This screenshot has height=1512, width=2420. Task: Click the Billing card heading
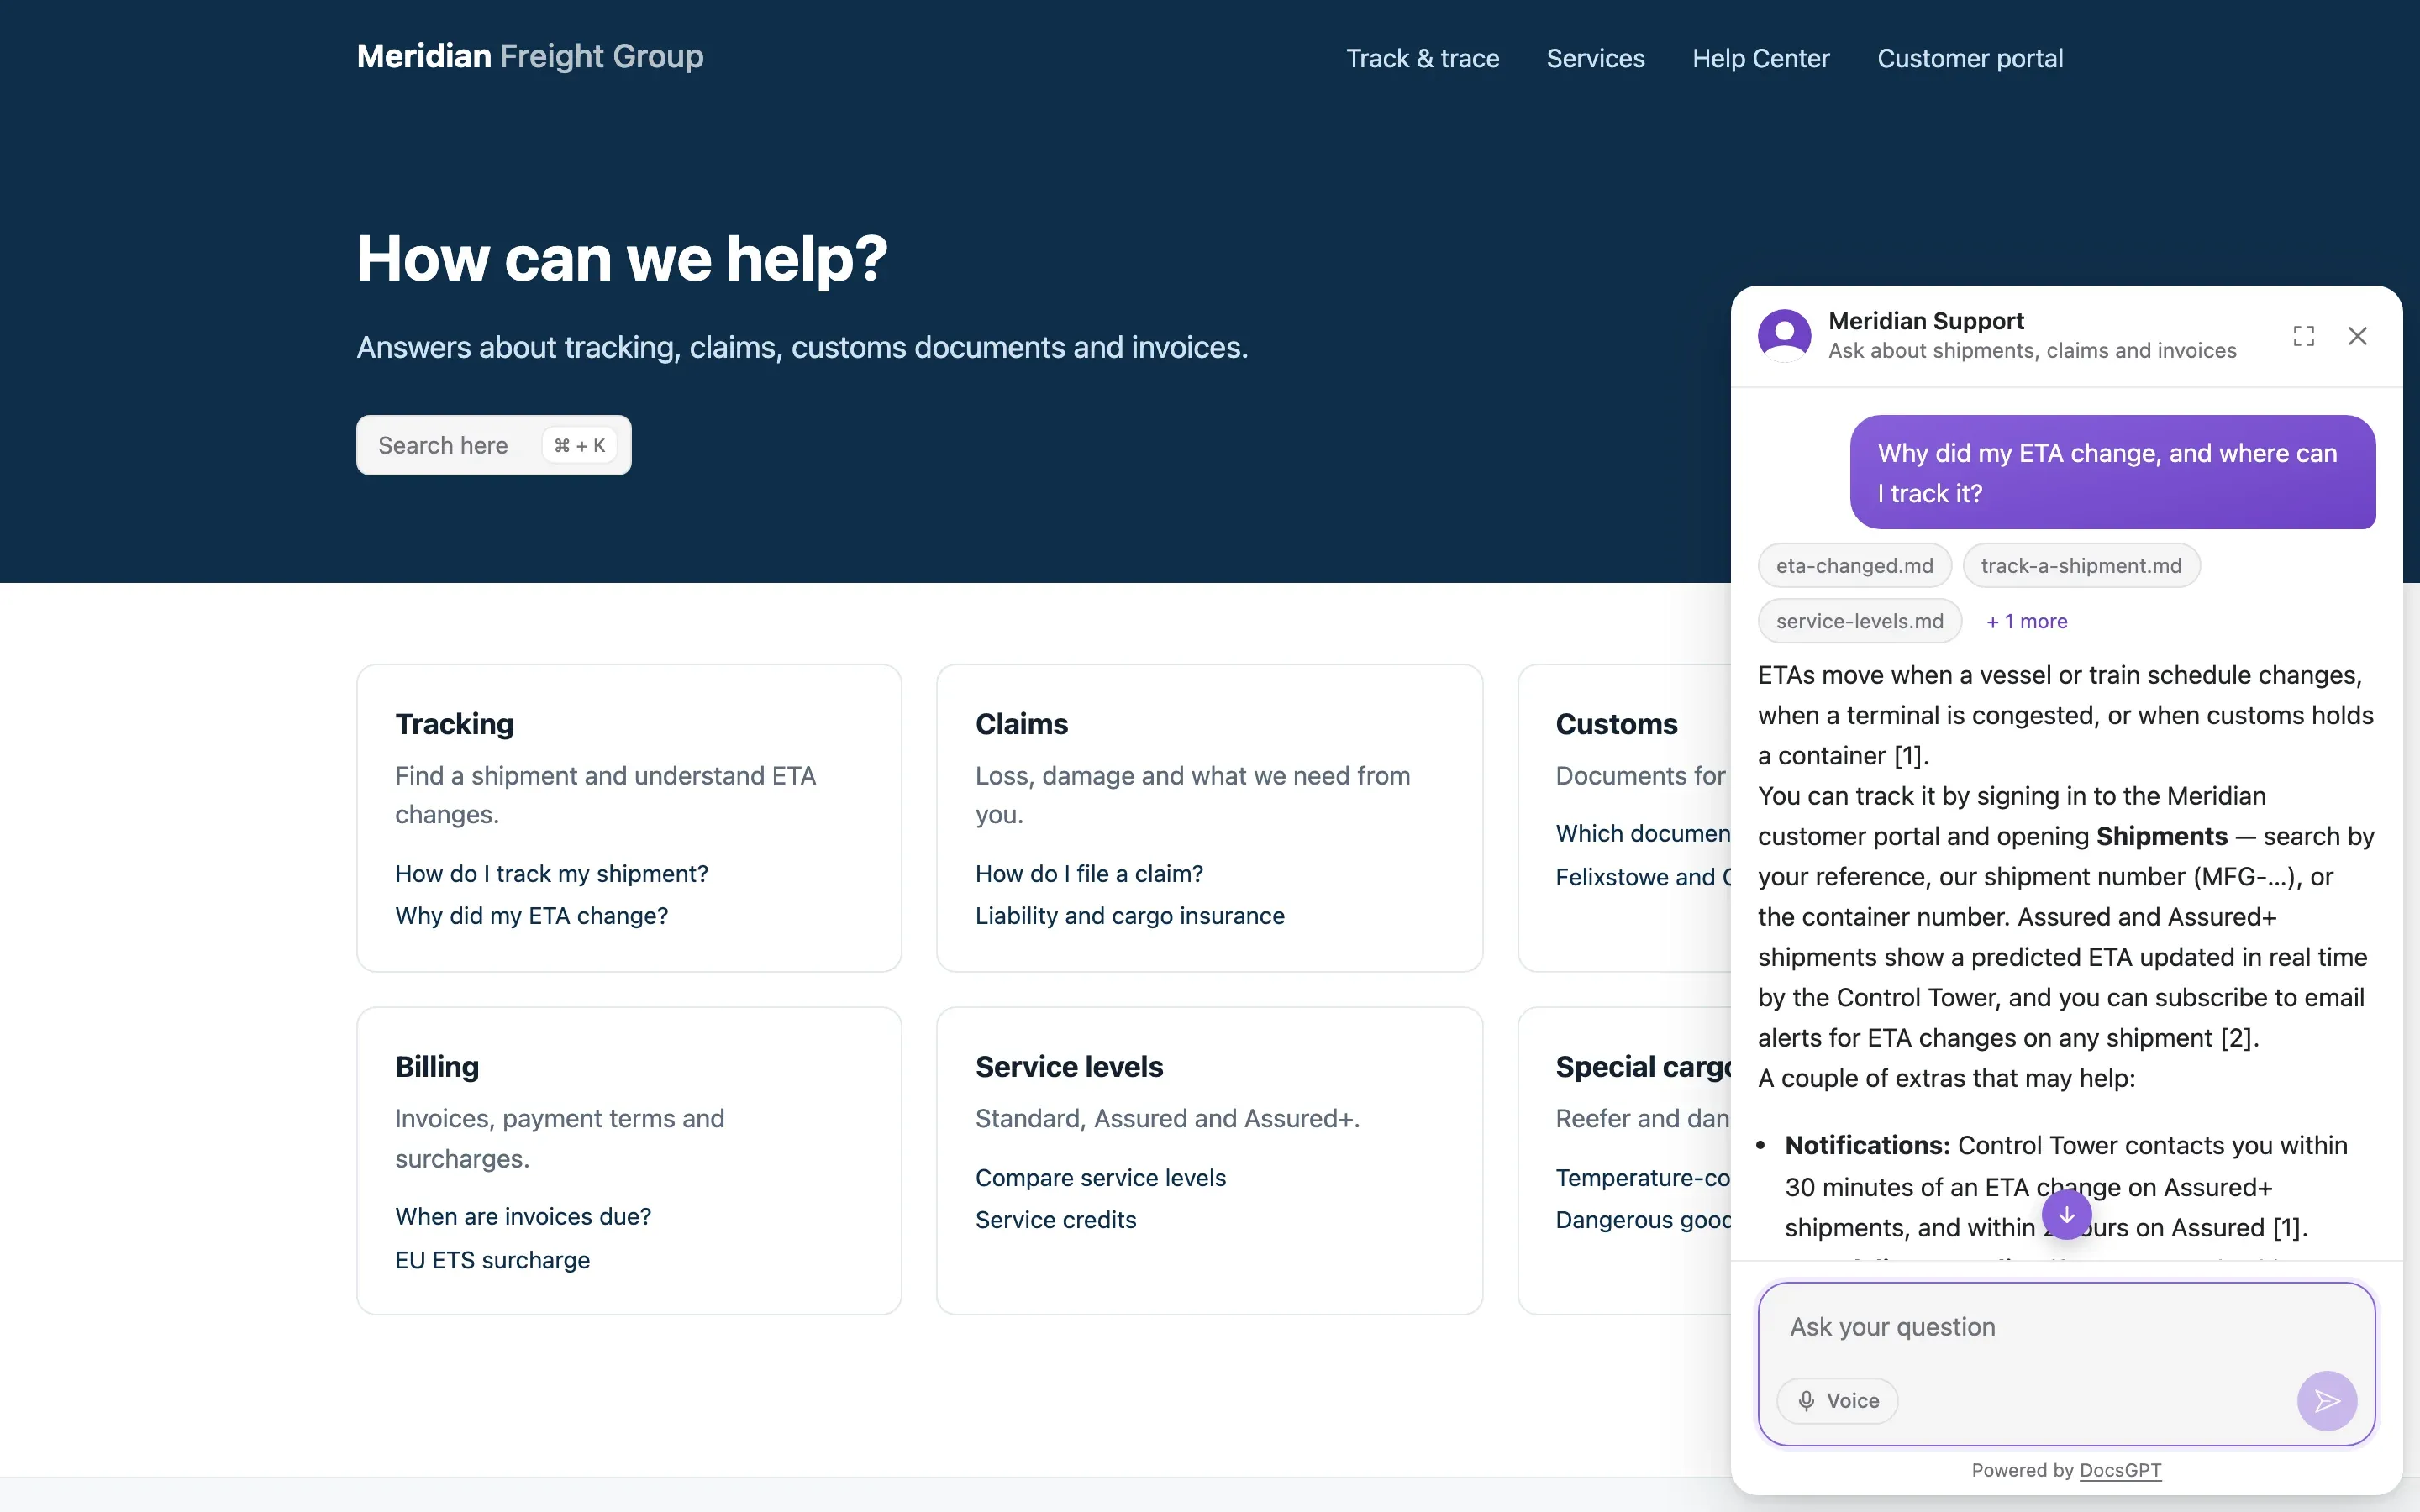[437, 1067]
